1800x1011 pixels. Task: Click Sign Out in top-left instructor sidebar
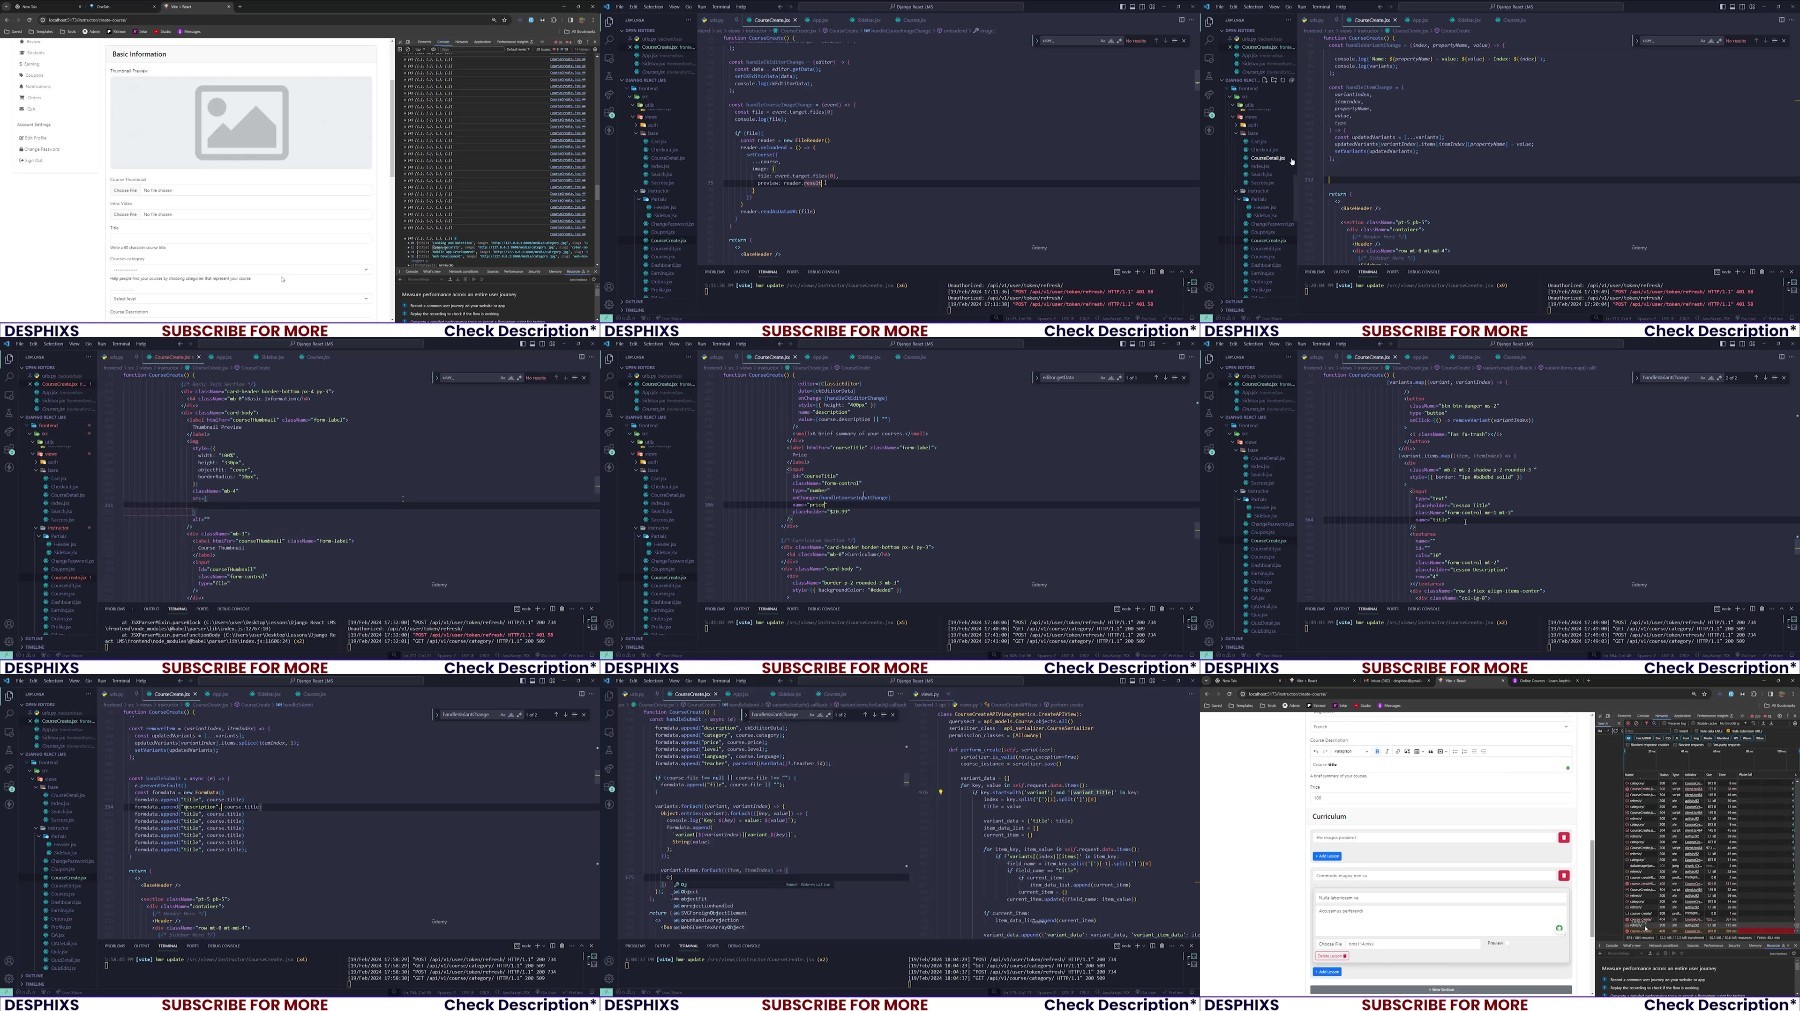click(31, 160)
